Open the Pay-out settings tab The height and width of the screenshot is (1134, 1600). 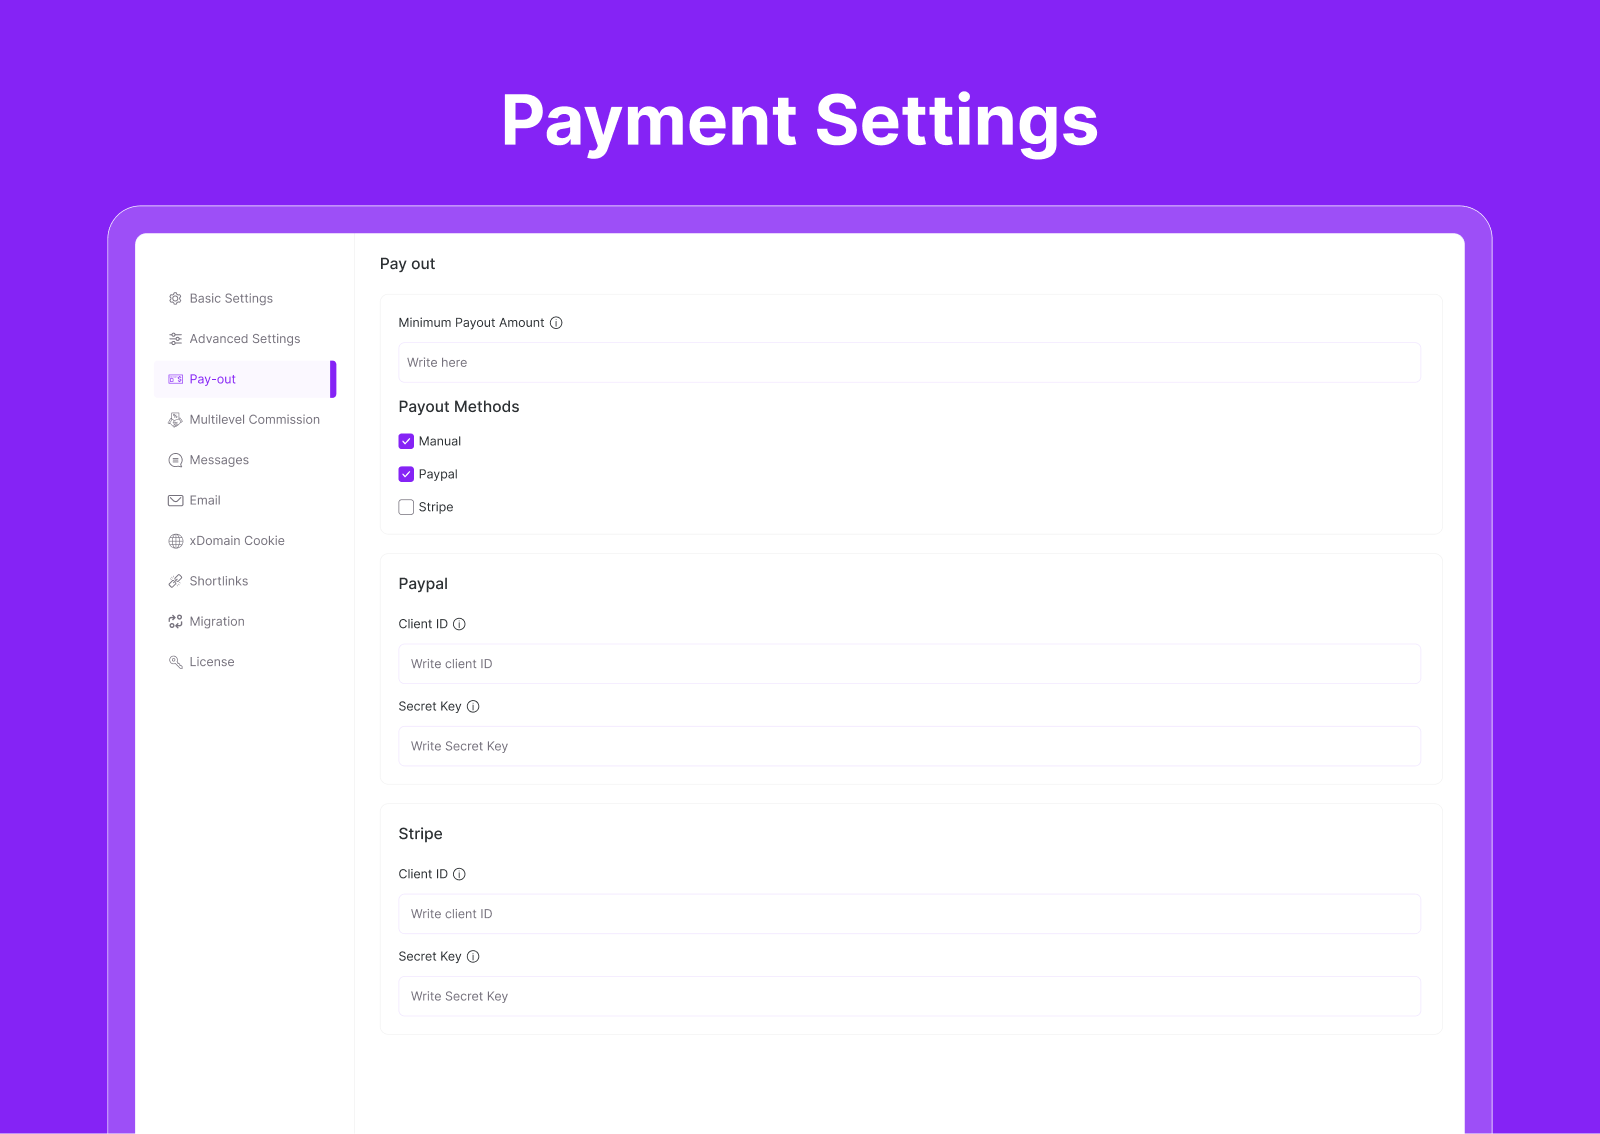click(213, 380)
